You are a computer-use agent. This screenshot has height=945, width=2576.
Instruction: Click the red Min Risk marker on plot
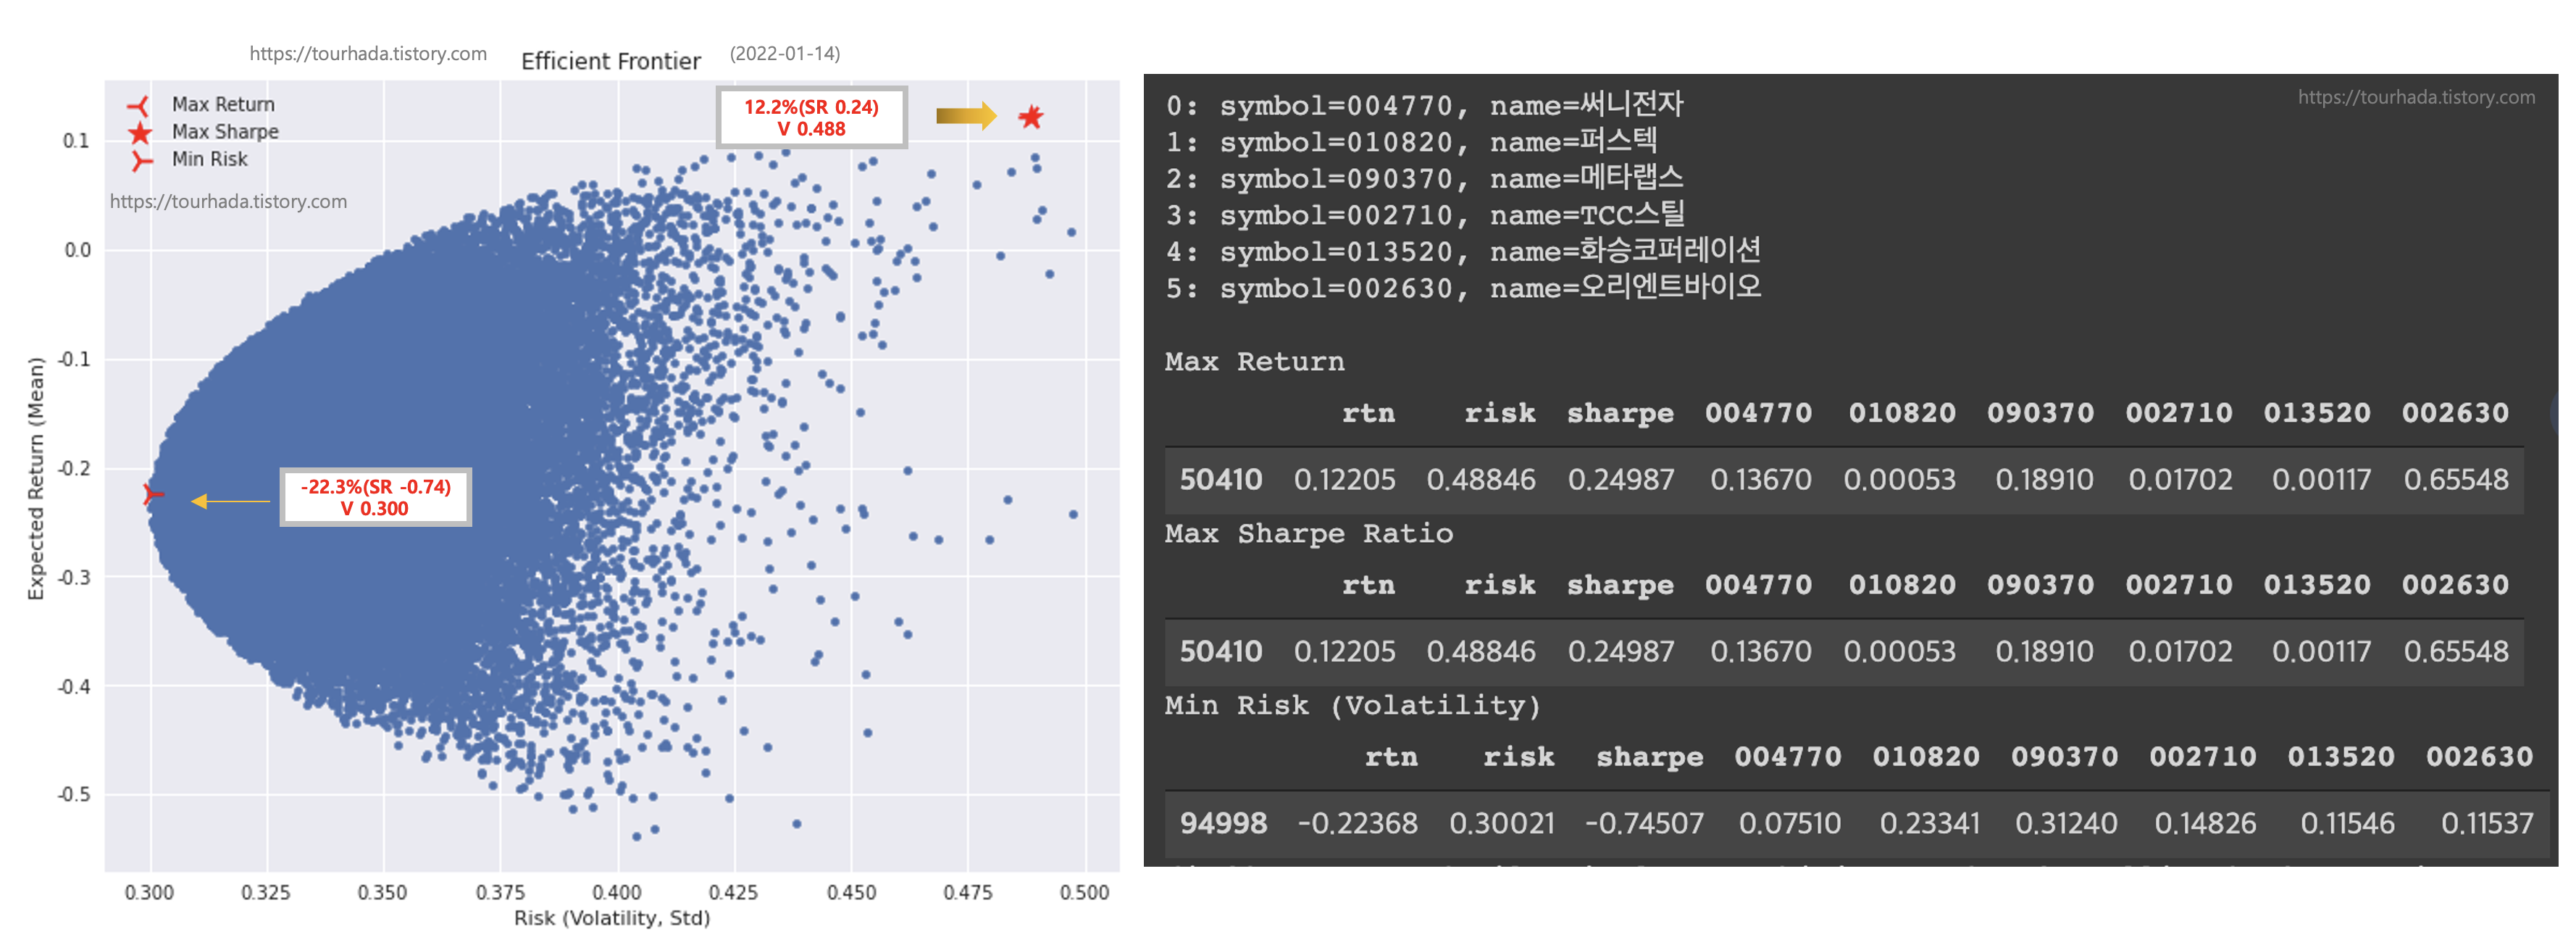[152, 493]
